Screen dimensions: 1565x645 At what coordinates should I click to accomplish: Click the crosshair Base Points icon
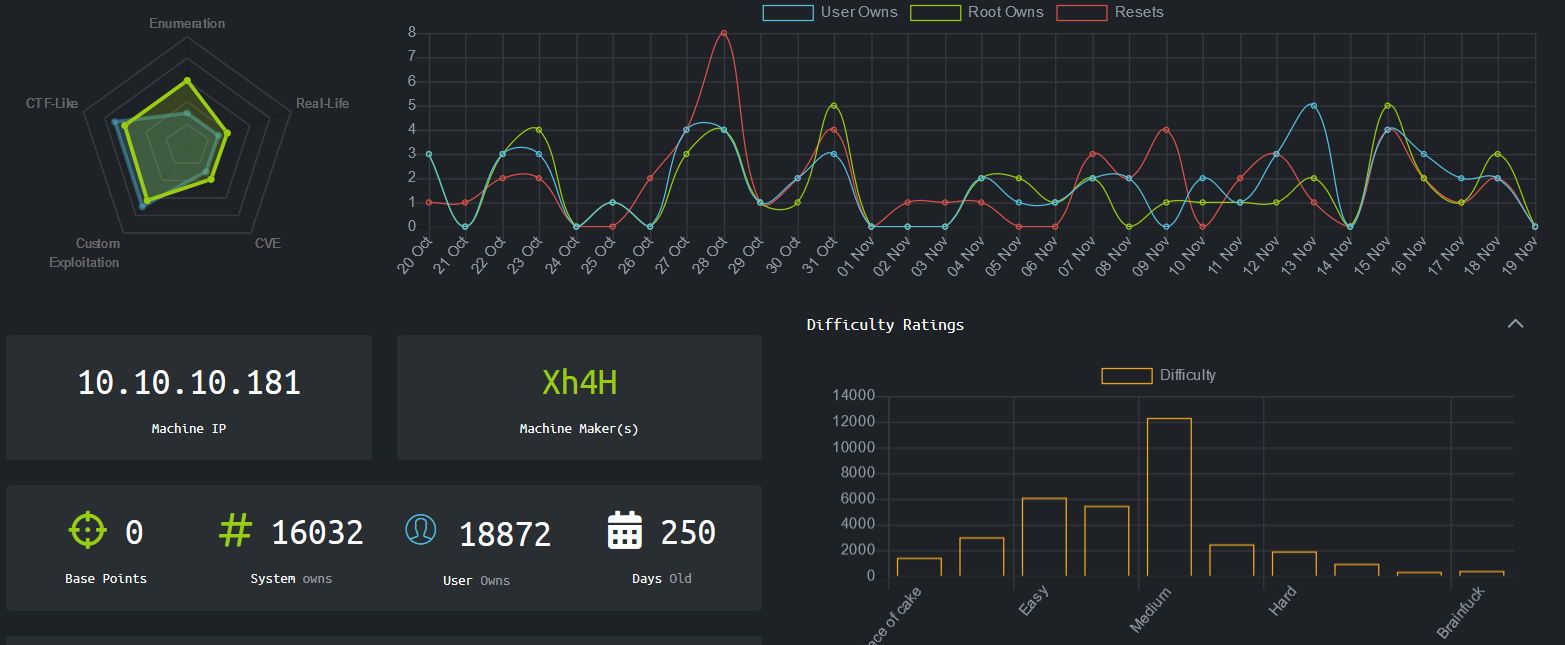[88, 530]
